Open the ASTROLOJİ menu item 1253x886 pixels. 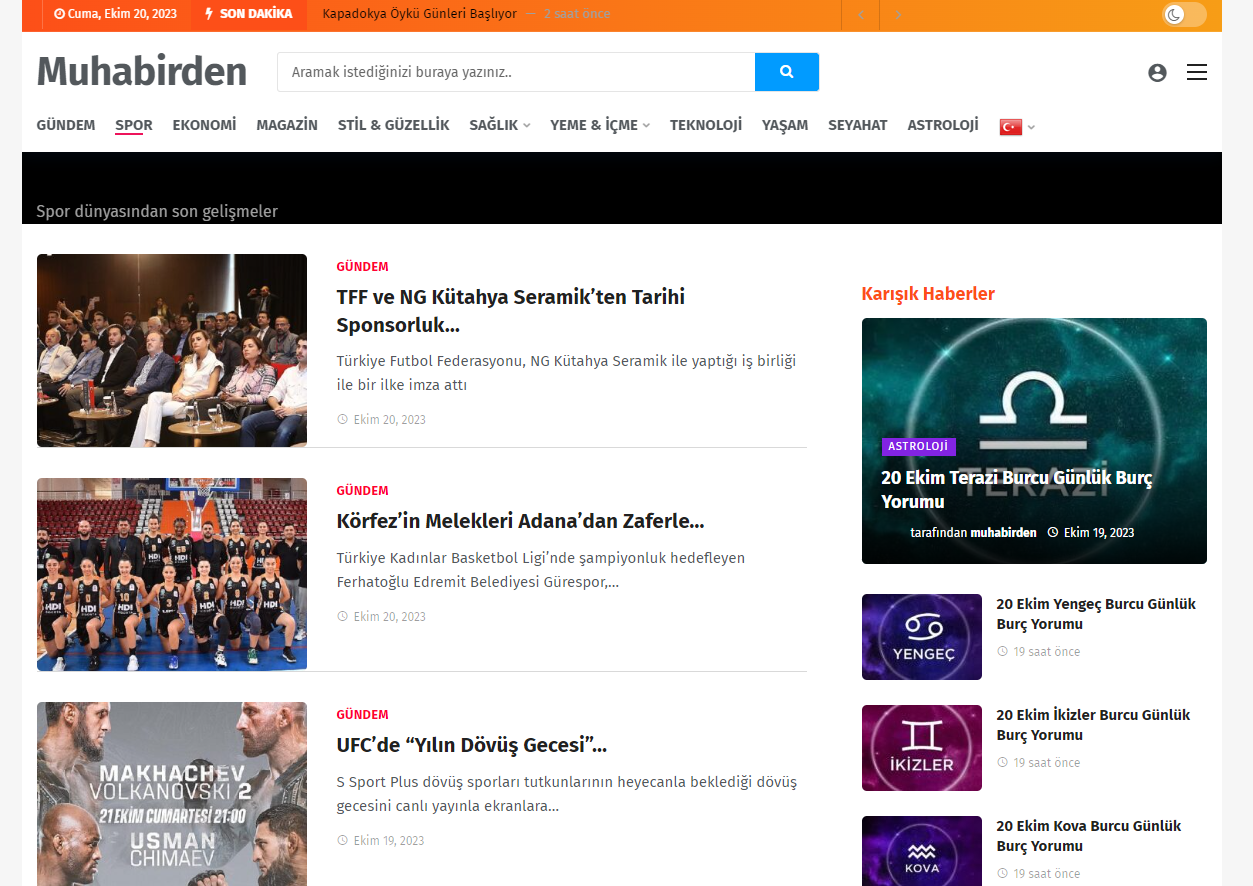(943, 125)
